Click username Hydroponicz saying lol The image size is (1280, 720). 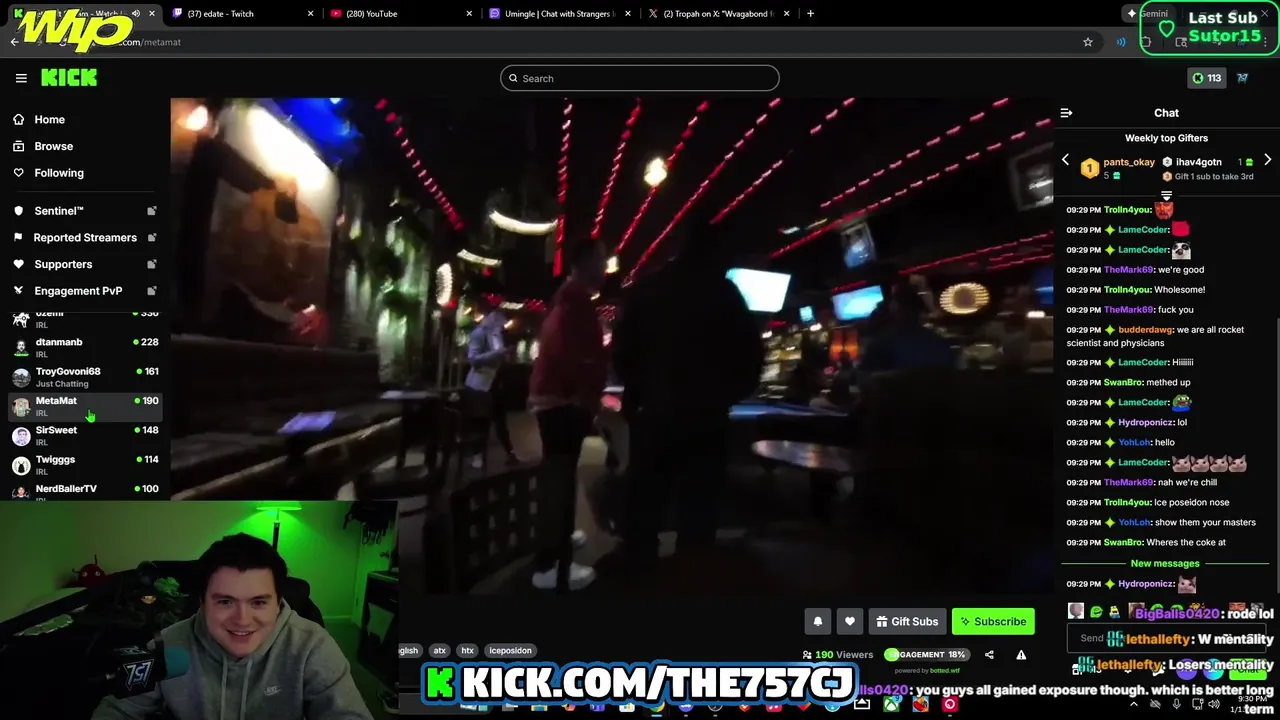pyautogui.click(x=1145, y=422)
